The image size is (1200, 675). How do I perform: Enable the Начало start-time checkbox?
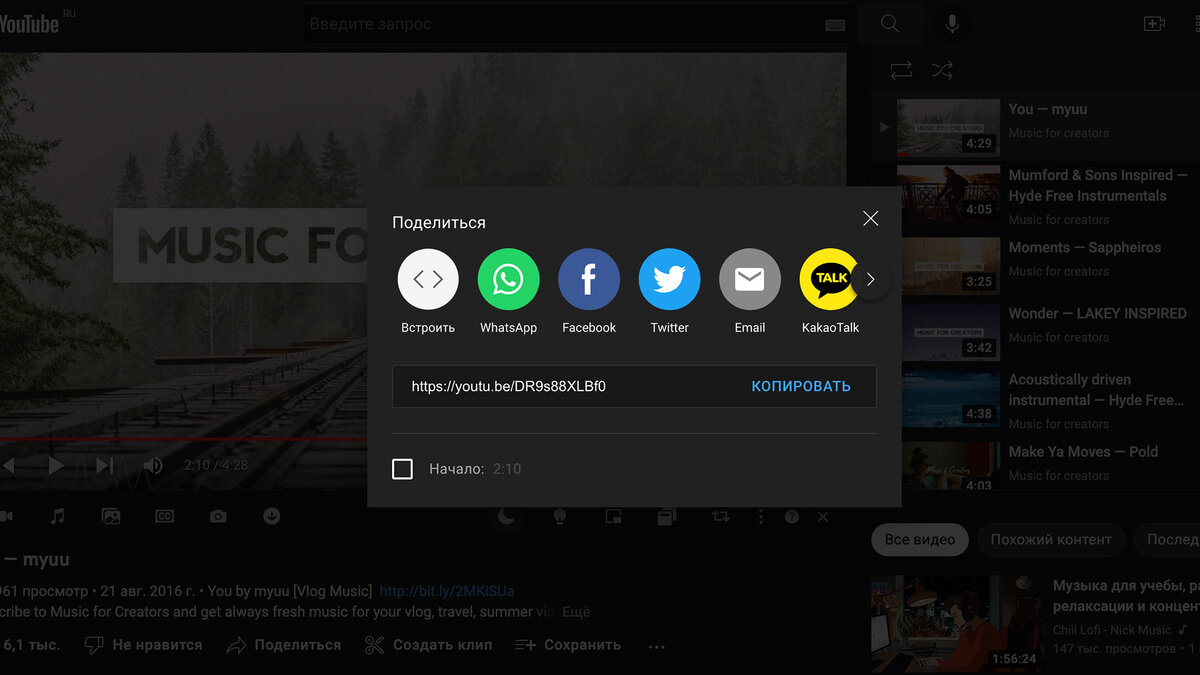402,468
